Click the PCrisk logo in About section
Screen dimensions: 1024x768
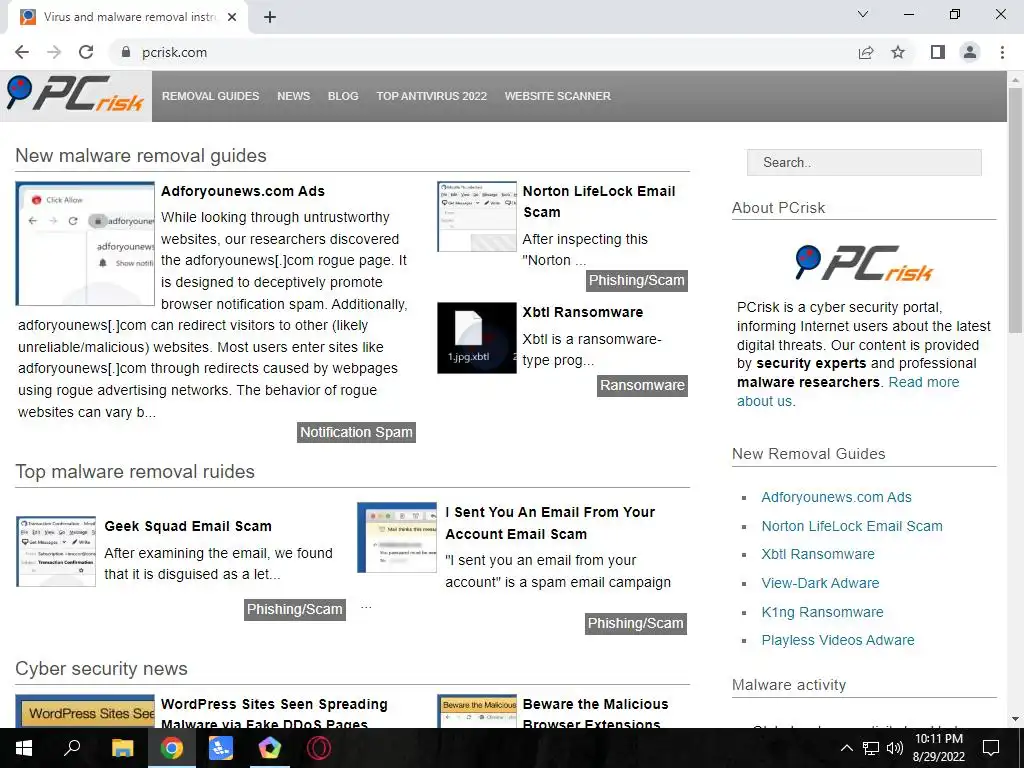[864, 263]
